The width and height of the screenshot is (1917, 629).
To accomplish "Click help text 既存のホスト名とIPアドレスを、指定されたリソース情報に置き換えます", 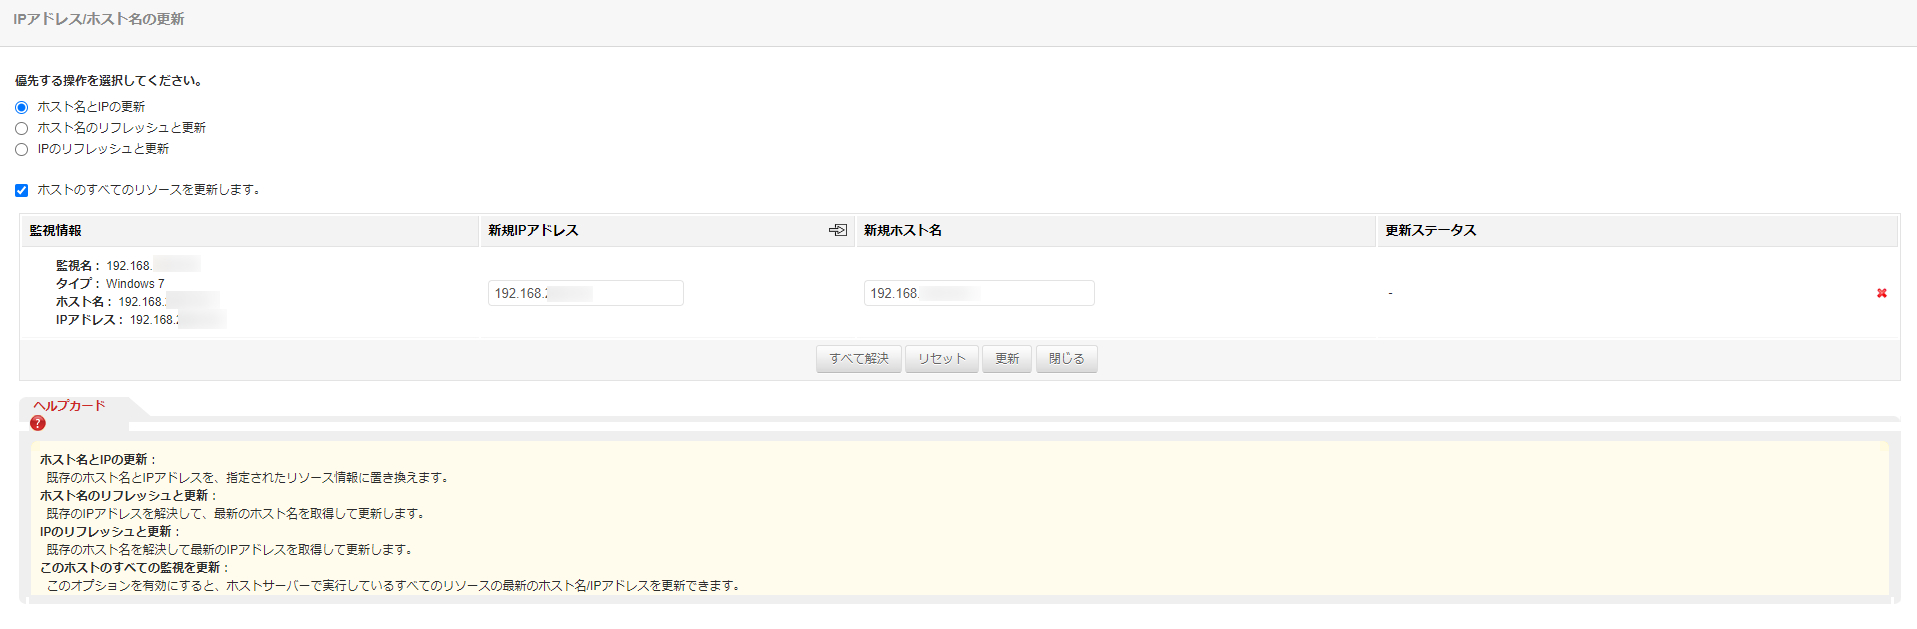I will coord(250,477).
